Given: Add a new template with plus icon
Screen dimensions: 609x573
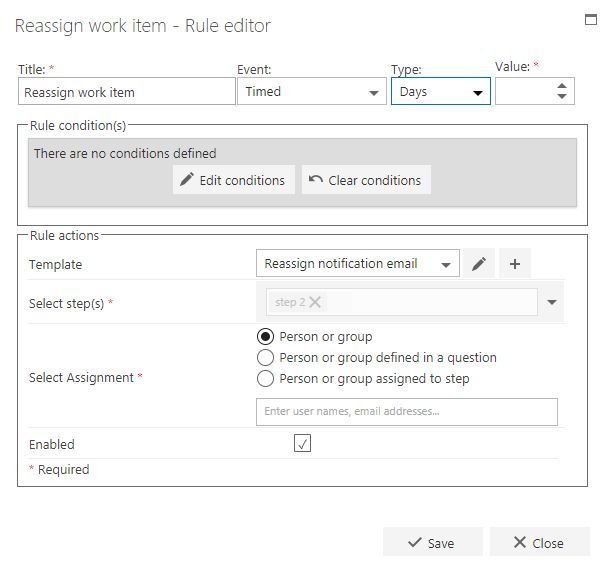Looking at the screenshot, I should tap(515, 264).
